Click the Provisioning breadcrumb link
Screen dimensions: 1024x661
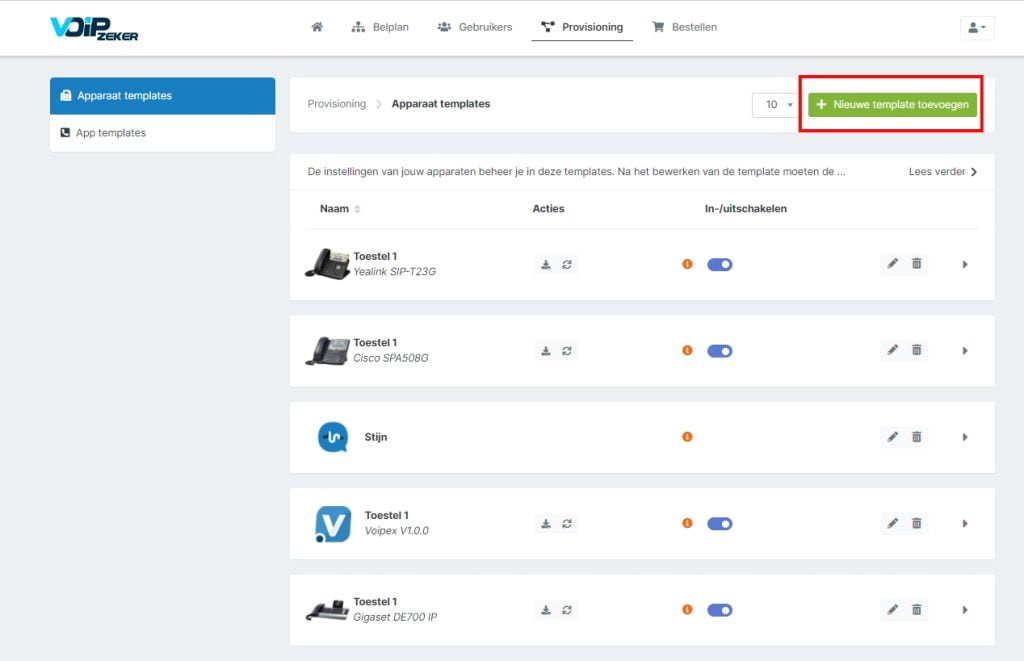click(x=337, y=104)
